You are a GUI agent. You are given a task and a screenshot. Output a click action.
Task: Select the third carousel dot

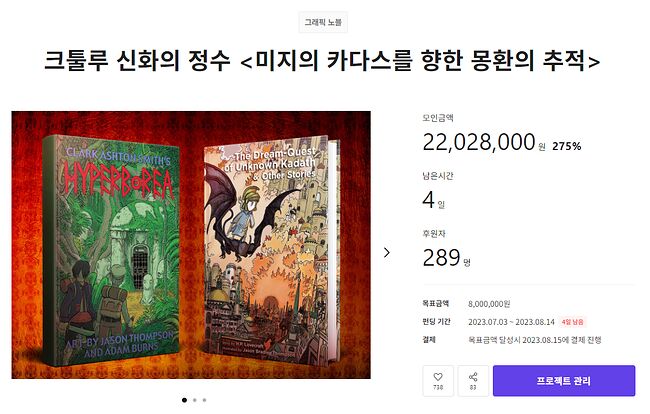tap(204, 400)
